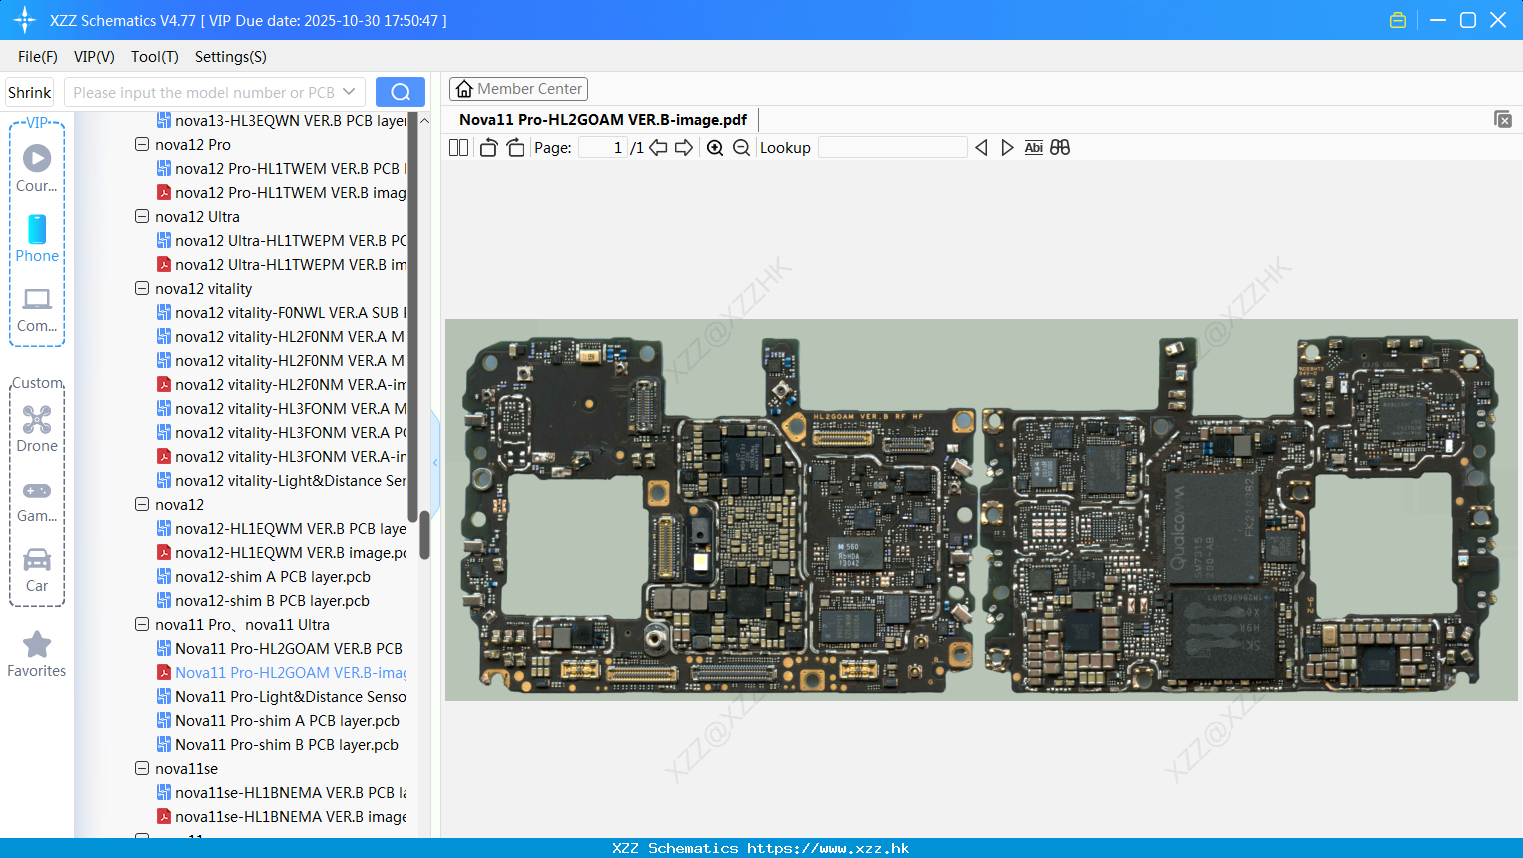This screenshot has height=858, width=1523.
Task: Open the Settings(S) menu
Action: tap(231, 57)
